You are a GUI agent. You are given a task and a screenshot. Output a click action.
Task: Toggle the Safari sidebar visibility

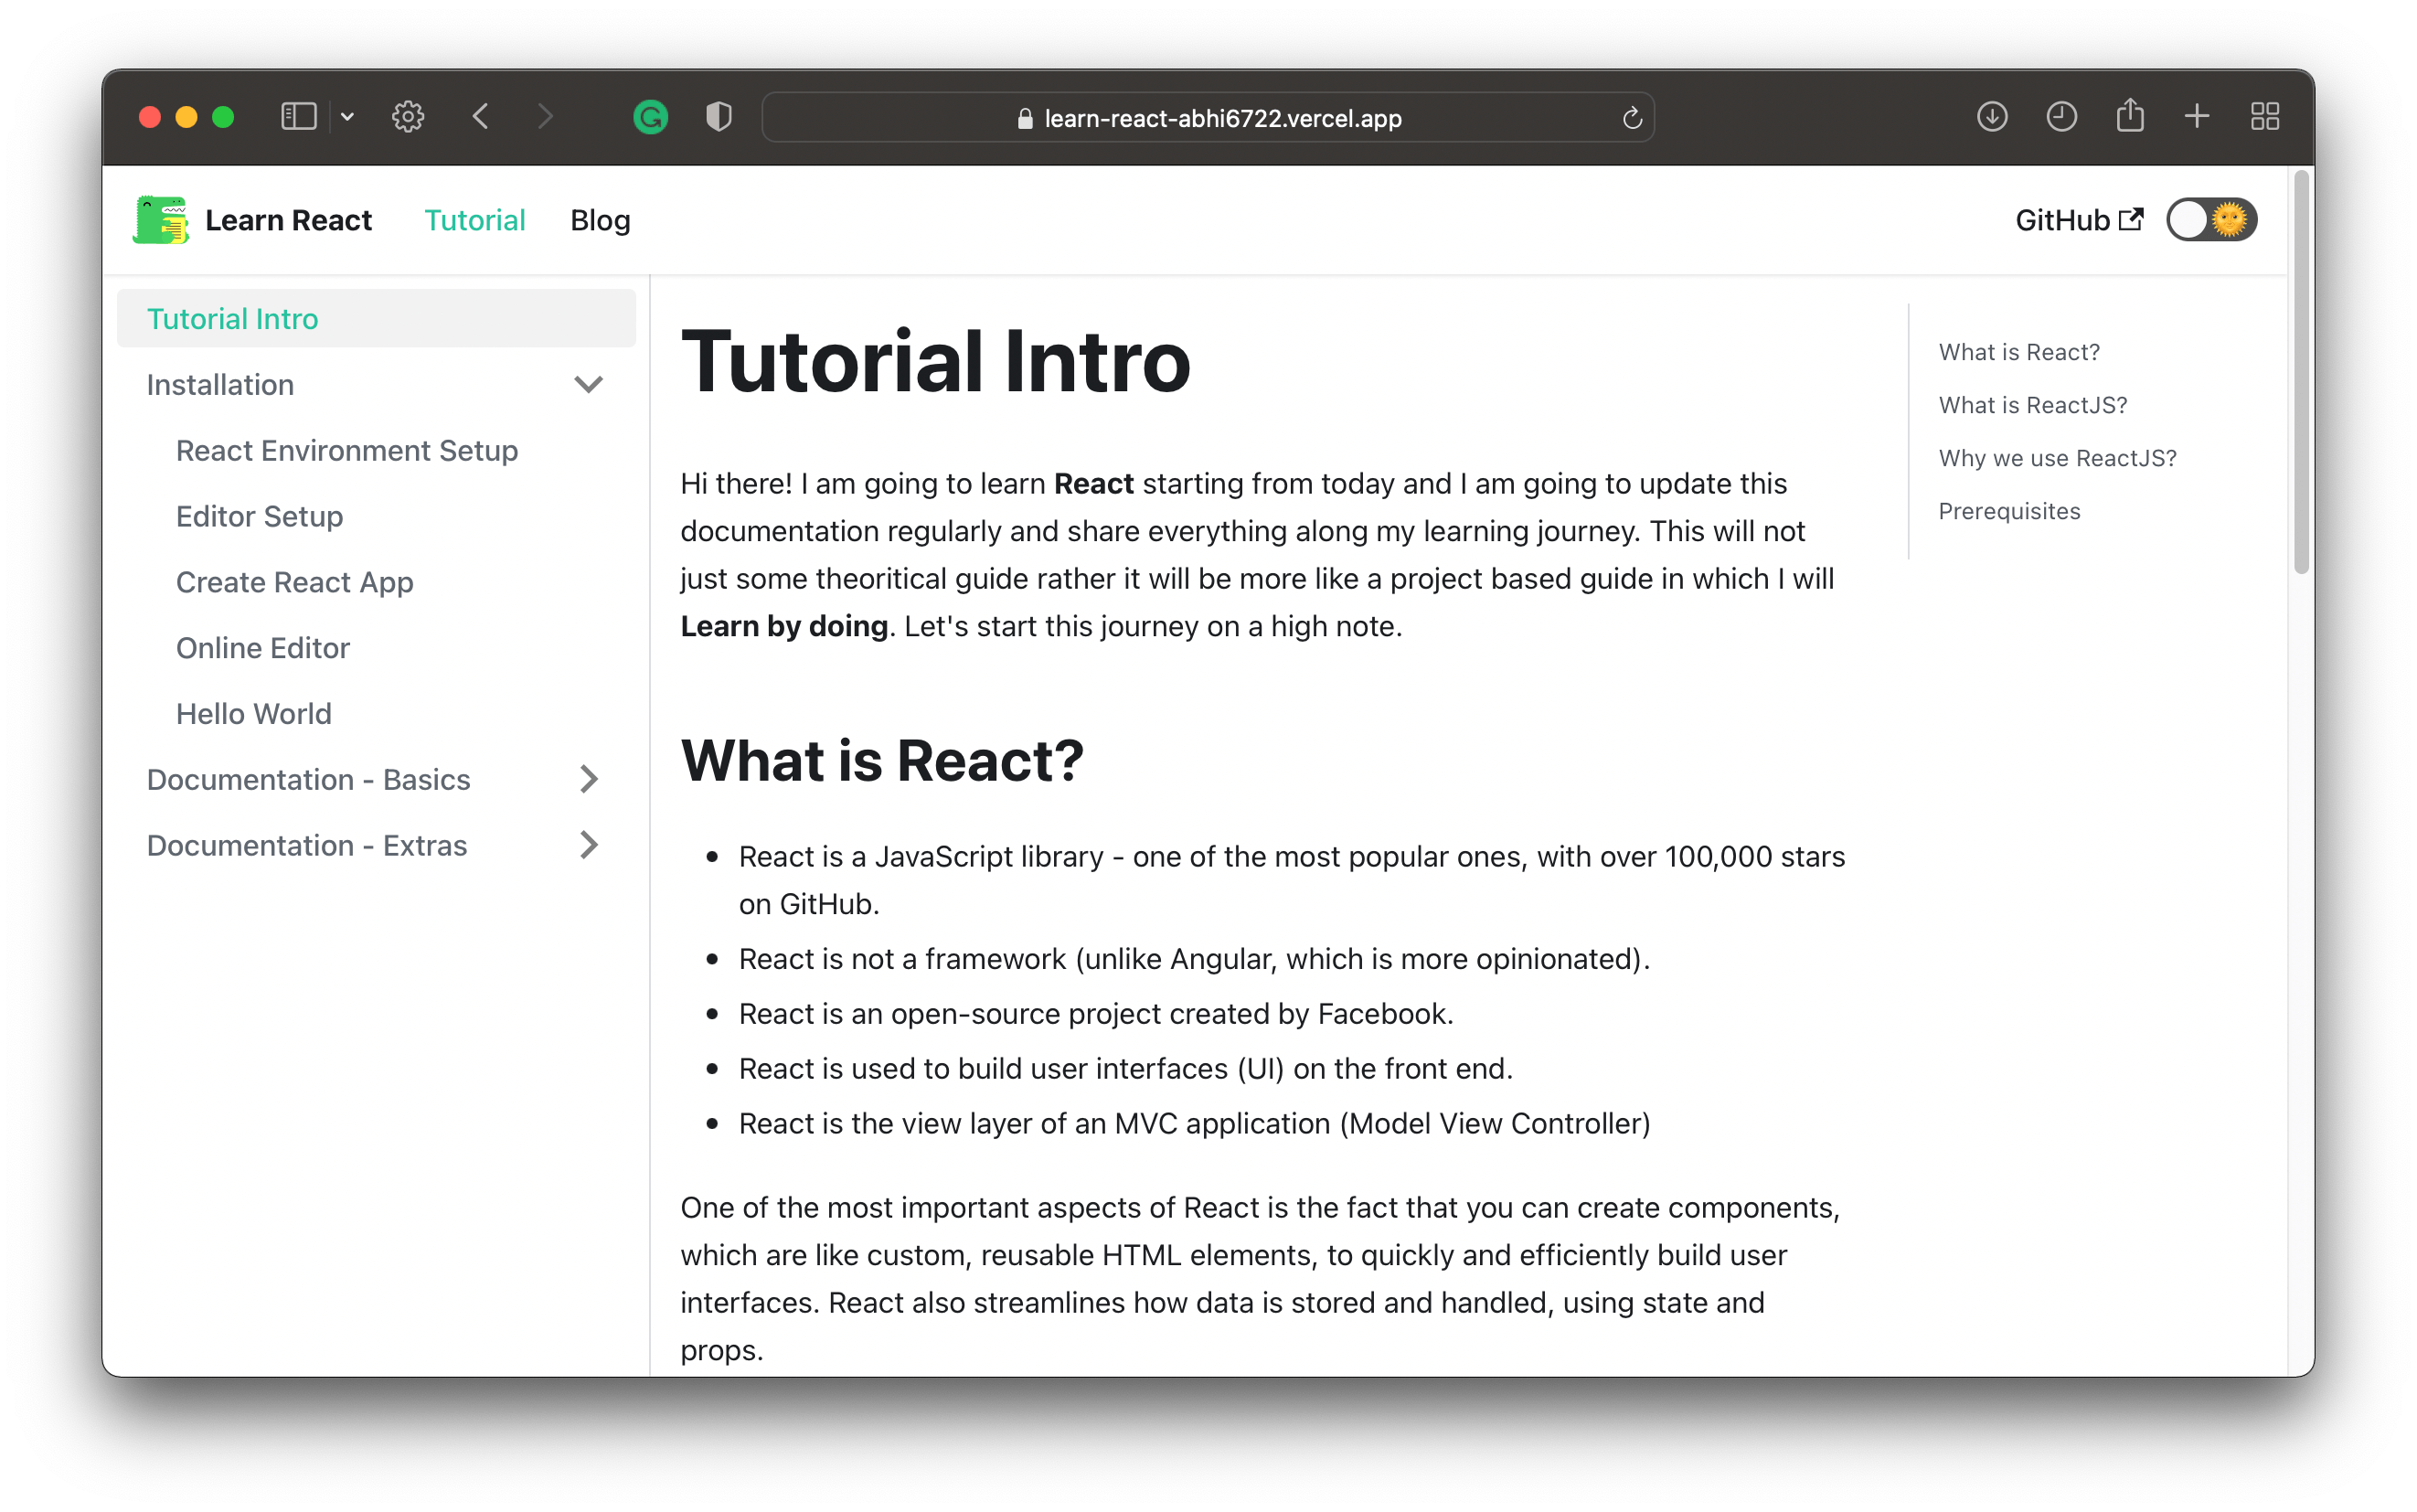pyautogui.click(x=296, y=117)
